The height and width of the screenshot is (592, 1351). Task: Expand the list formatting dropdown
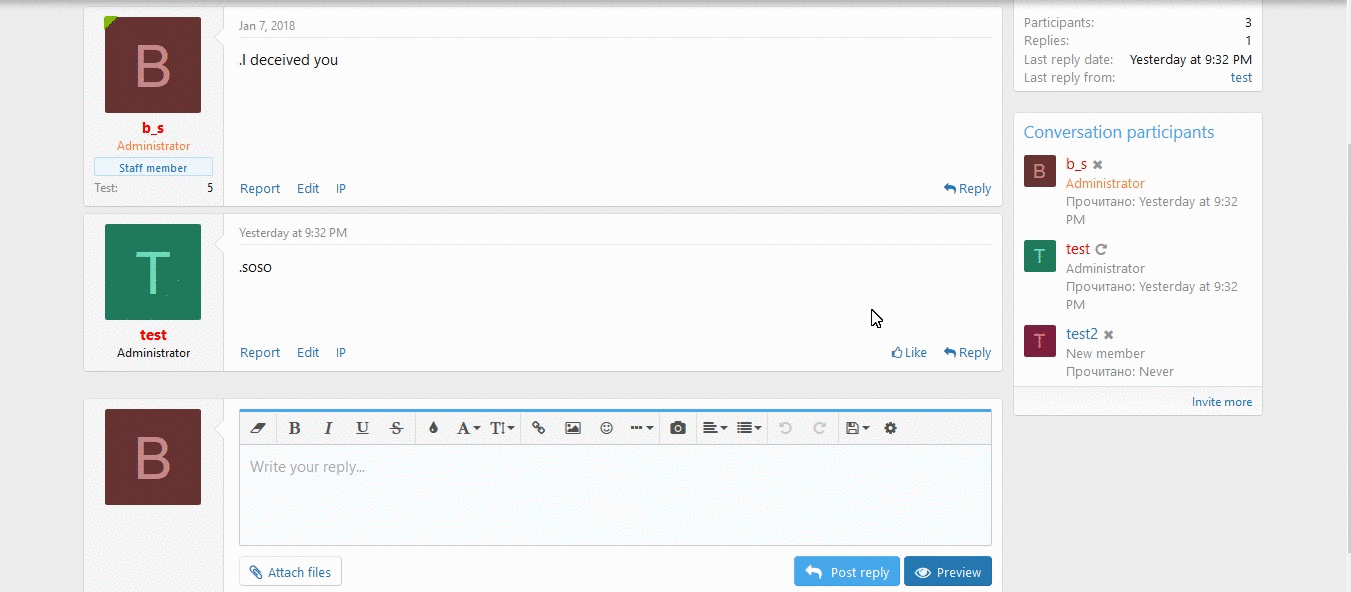click(x=747, y=428)
